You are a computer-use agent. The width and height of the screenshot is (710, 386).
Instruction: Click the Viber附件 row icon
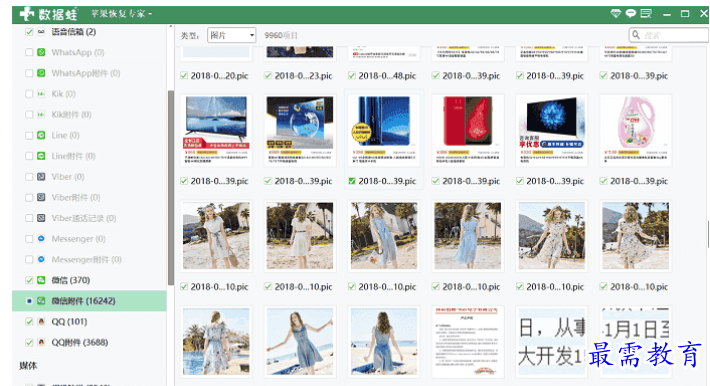point(41,198)
